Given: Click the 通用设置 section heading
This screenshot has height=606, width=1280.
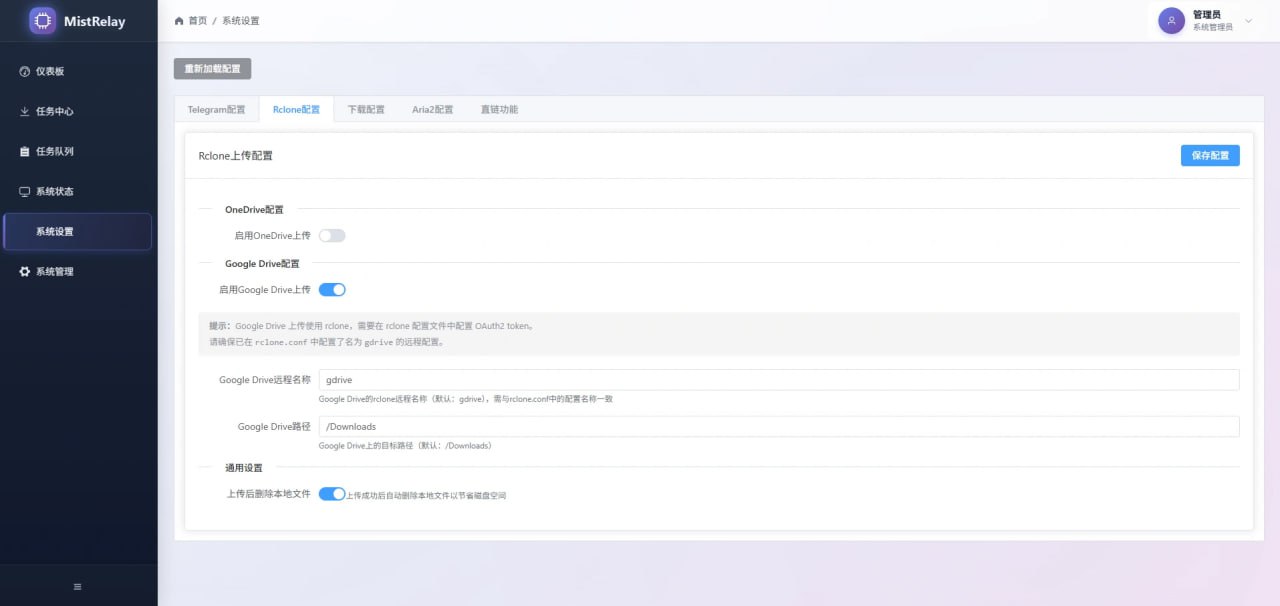Looking at the screenshot, I should pyautogui.click(x=244, y=468).
